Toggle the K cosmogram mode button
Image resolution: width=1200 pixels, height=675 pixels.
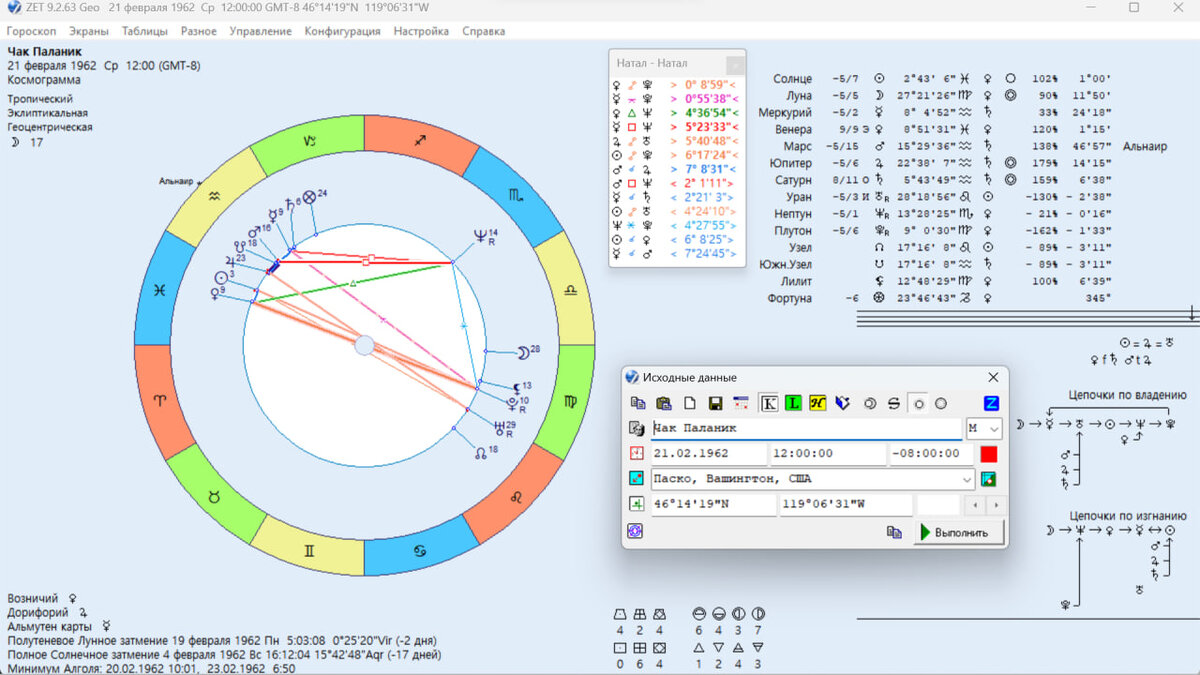769,403
